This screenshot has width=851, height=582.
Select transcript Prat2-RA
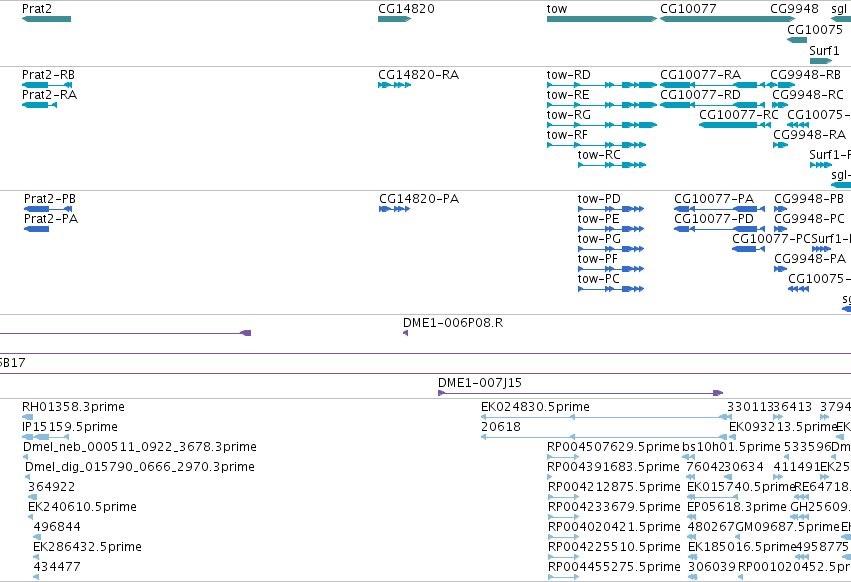(x=39, y=105)
